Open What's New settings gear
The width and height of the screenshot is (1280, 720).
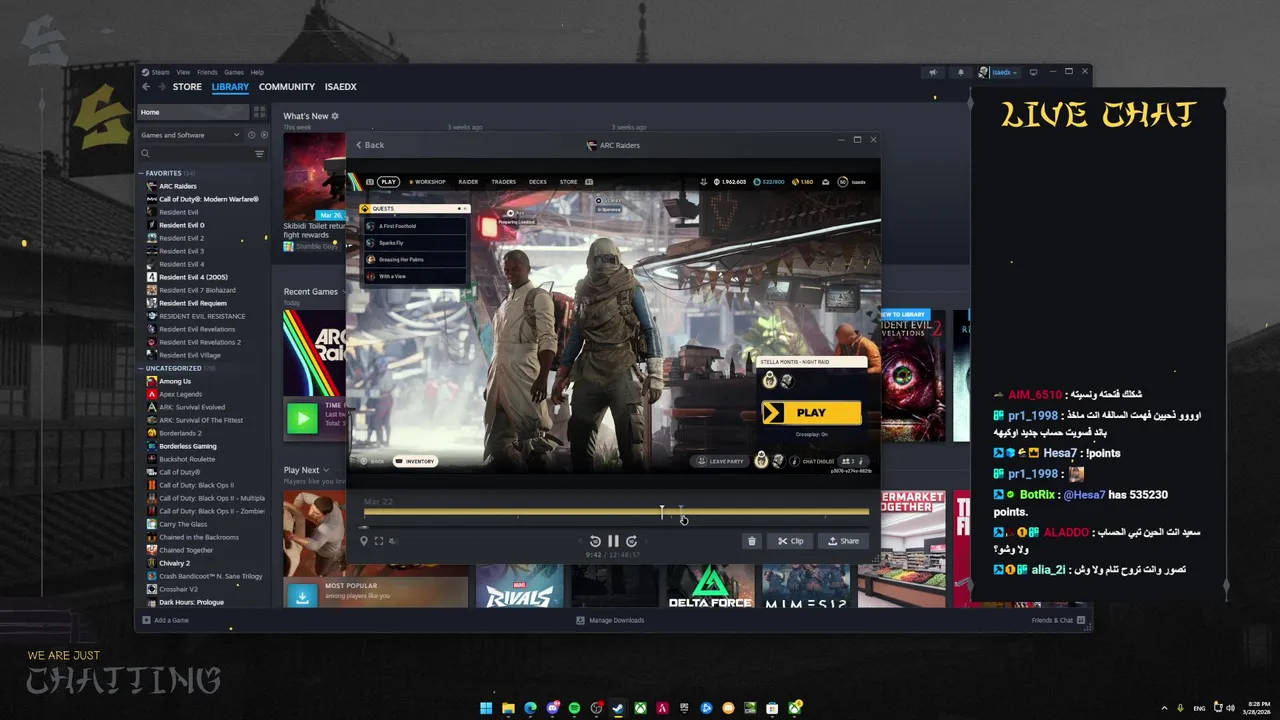(335, 116)
